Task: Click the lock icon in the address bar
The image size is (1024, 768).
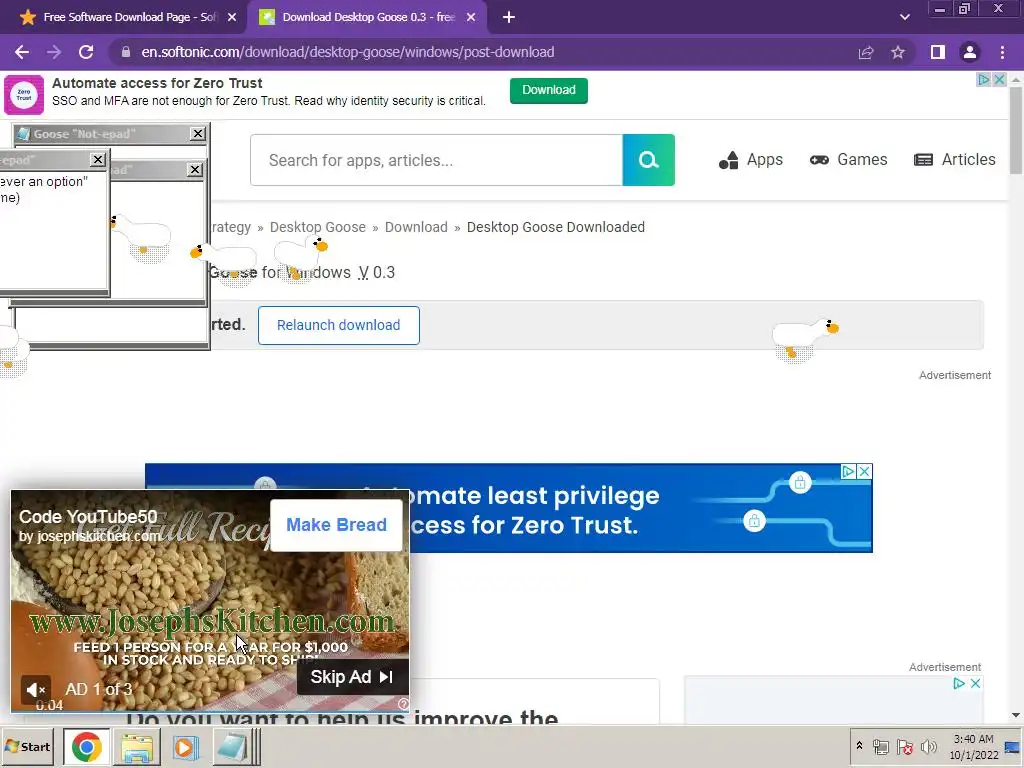Action: pyautogui.click(x=126, y=52)
